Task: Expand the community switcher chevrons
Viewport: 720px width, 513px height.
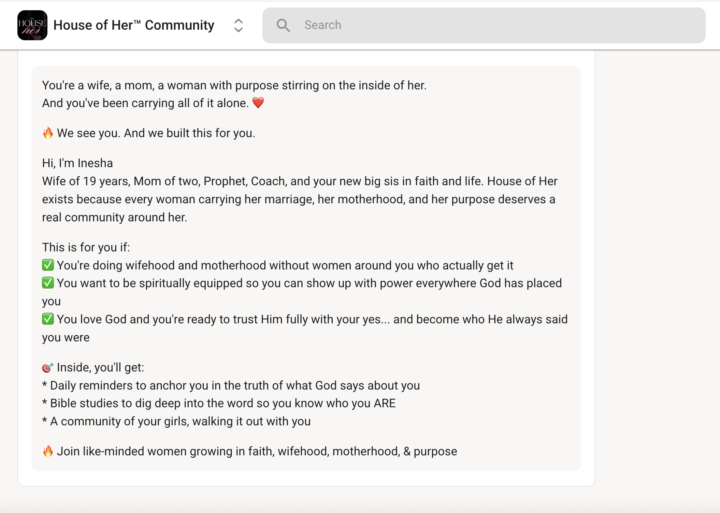Action: click(x=238, y=25)
